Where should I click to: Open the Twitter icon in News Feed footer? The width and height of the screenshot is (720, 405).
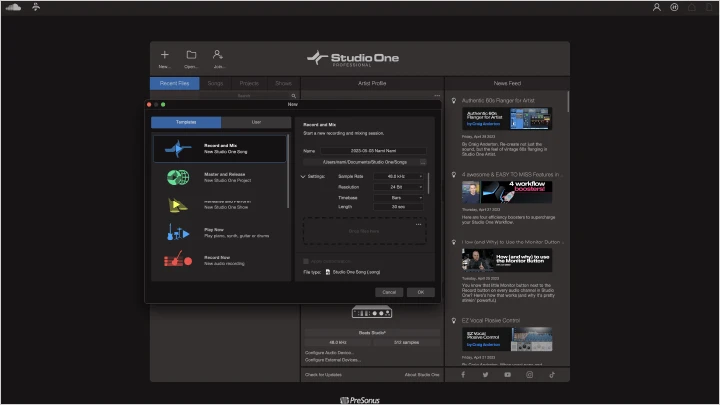pos(485,375)
